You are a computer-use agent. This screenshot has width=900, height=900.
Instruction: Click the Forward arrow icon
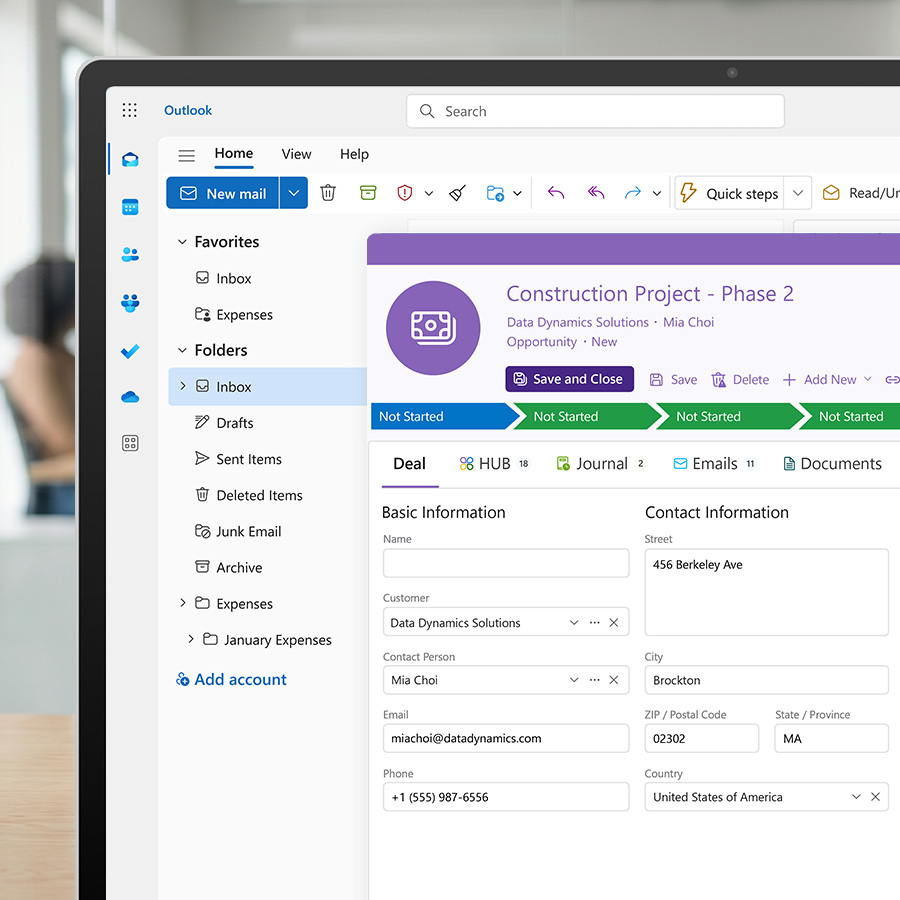633,192
